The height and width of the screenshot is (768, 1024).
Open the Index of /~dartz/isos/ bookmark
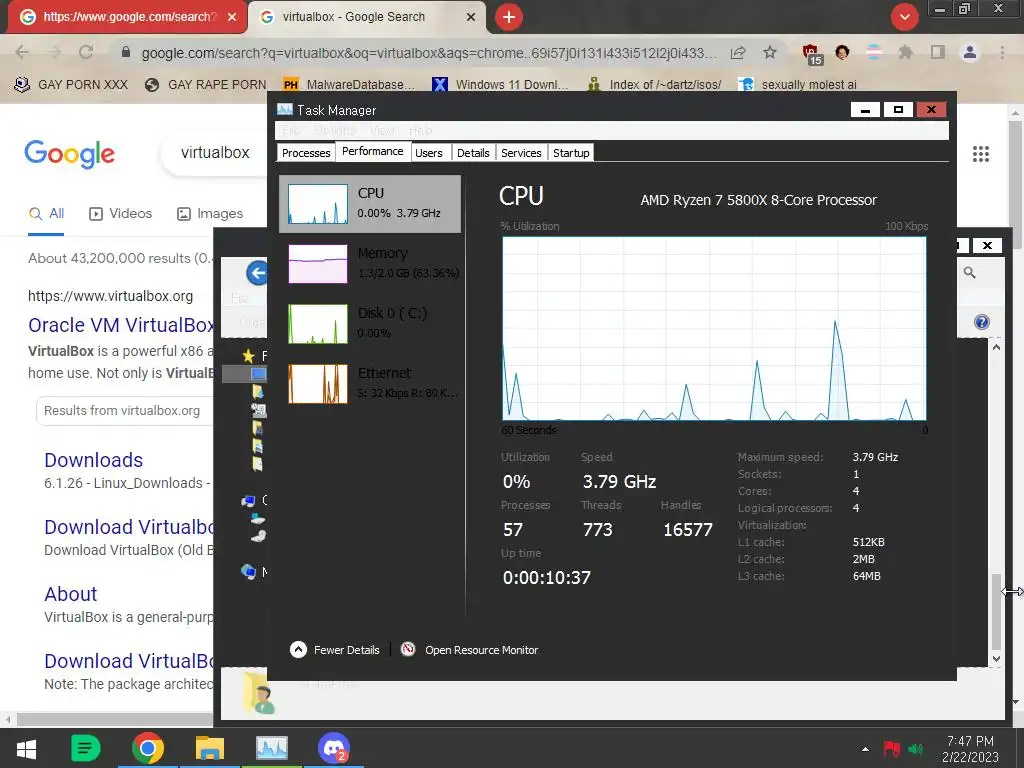pyautogui.click(x=654, y=84)
